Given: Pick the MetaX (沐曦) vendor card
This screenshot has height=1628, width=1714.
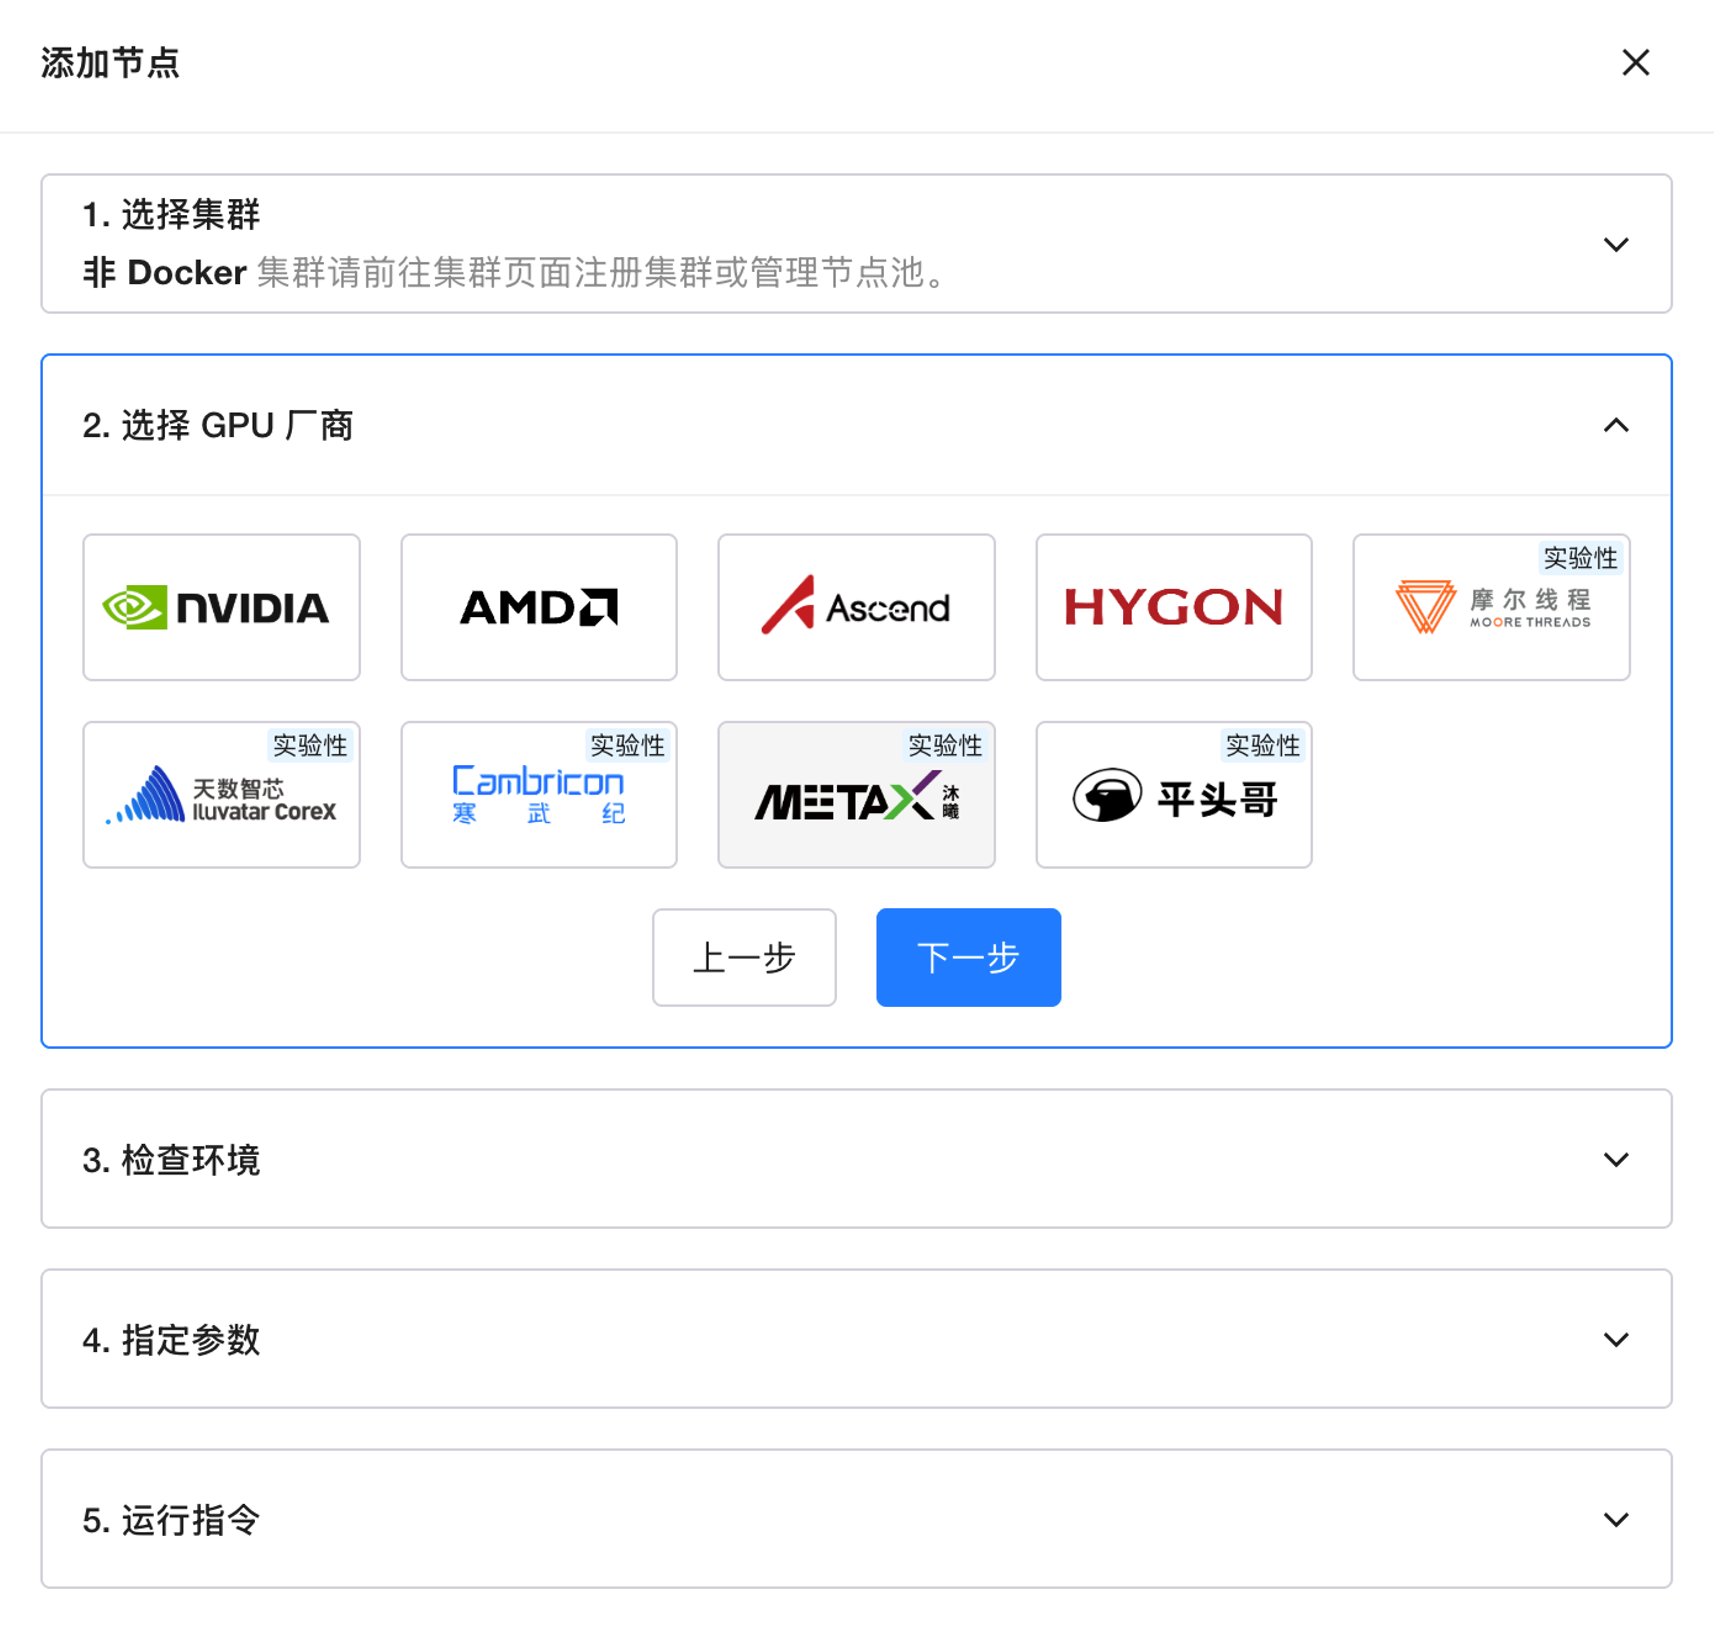Looking at the screenshot, I should (x=856, y=795).
